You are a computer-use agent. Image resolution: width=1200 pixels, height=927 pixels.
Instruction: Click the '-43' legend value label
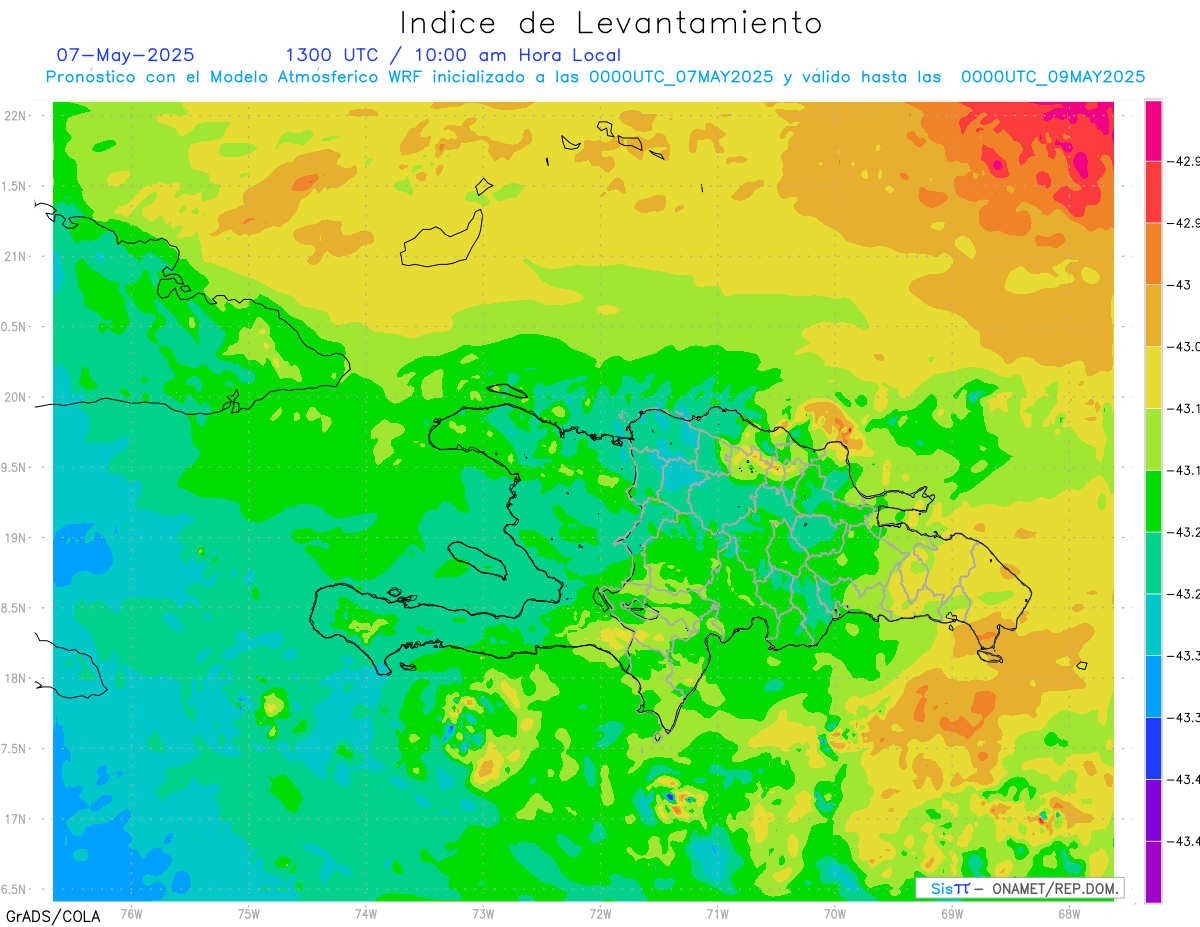coord(1182,285)
